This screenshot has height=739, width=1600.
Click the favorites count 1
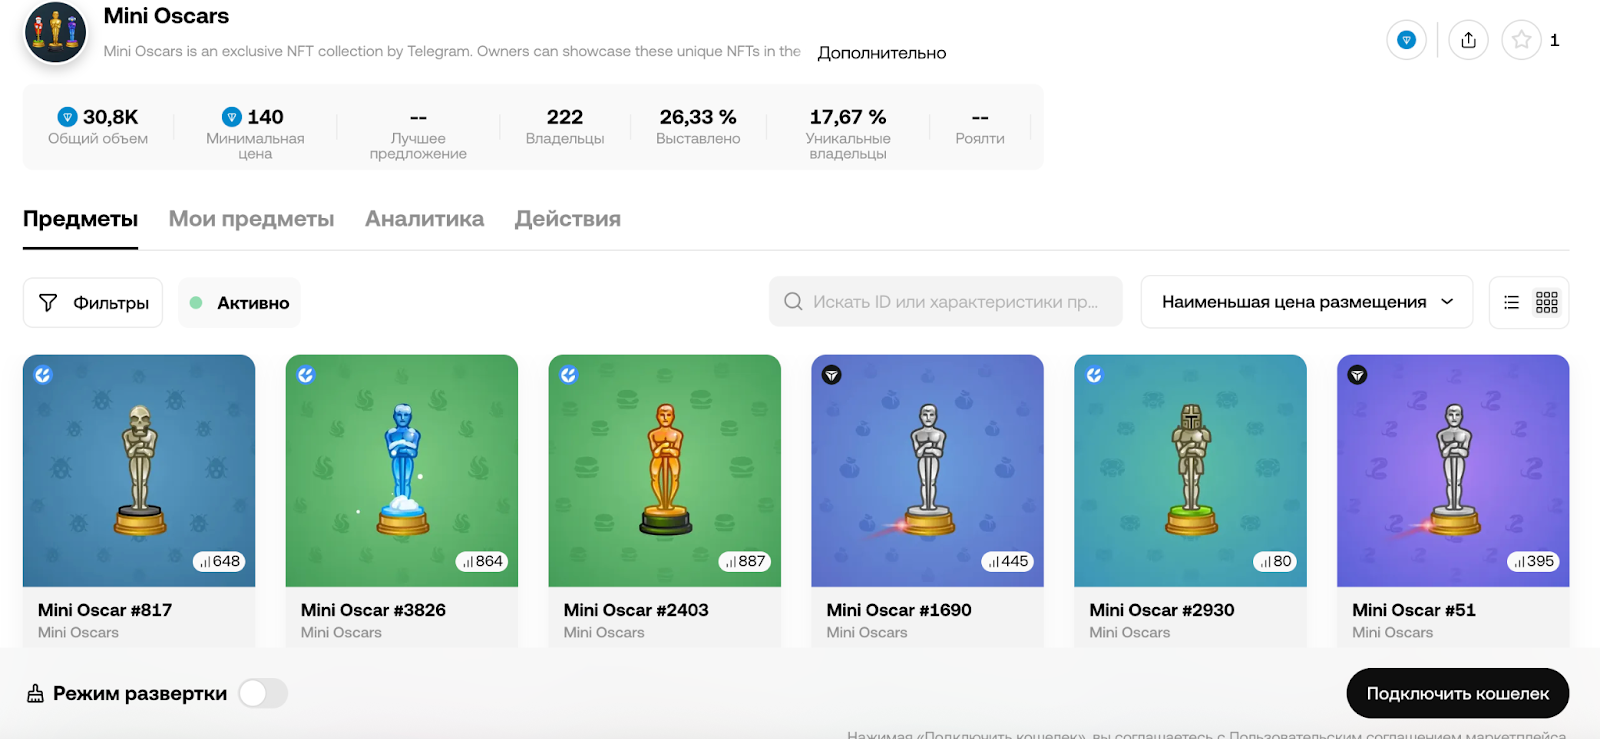pyautogui.click(x=1554, y=40)
